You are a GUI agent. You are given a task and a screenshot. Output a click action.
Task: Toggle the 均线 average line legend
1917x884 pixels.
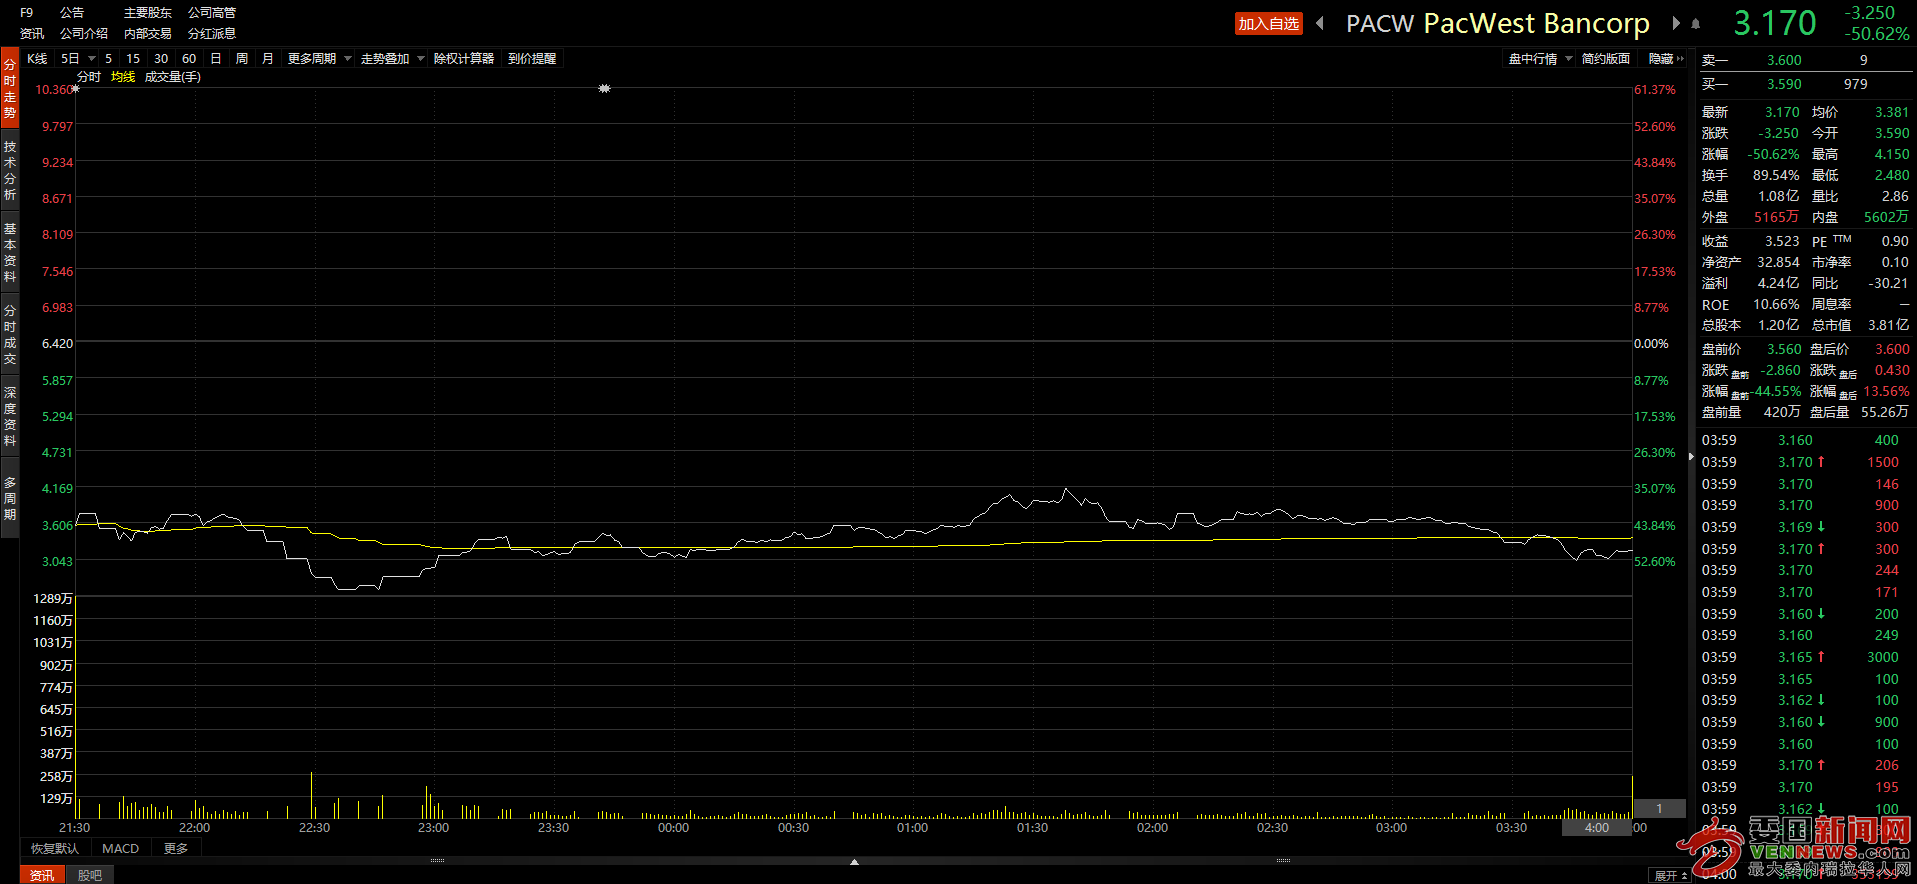(123, 77)
